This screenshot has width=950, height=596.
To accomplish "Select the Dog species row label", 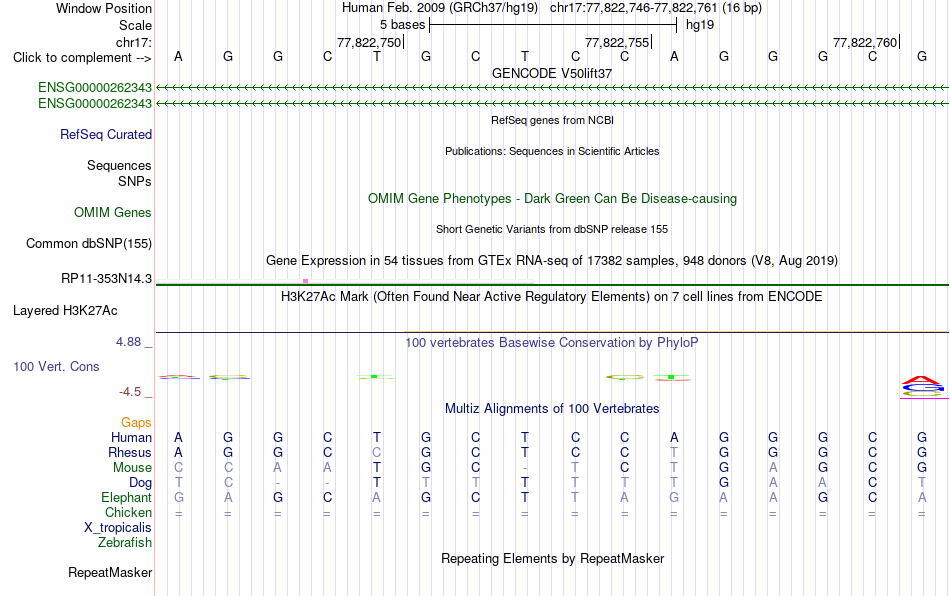I will click(x=141, y=483).
